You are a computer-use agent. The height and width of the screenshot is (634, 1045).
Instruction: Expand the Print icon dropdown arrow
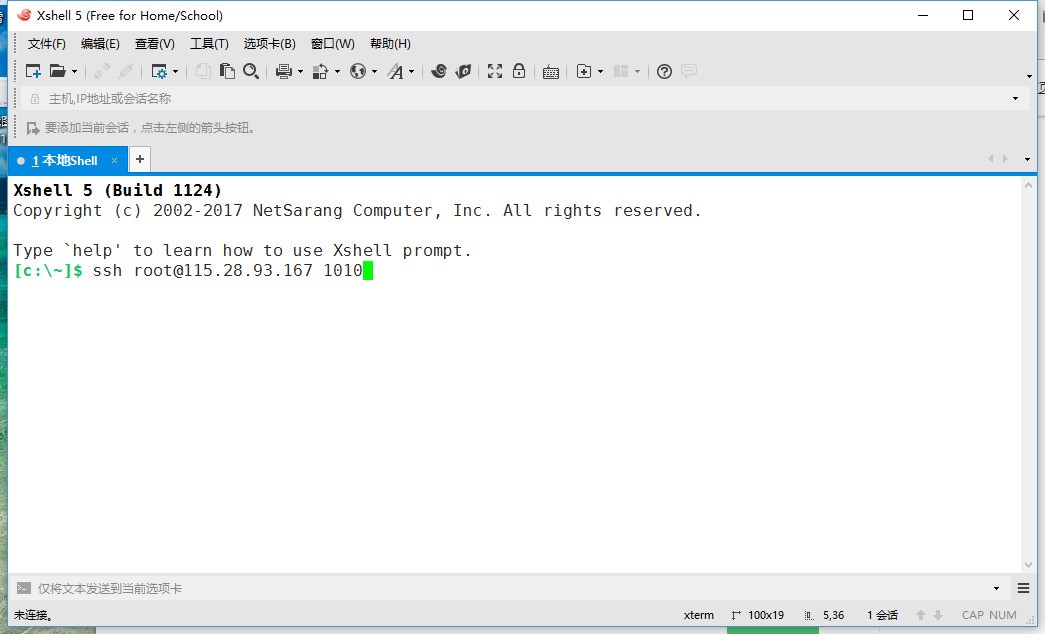coord(300,72)
